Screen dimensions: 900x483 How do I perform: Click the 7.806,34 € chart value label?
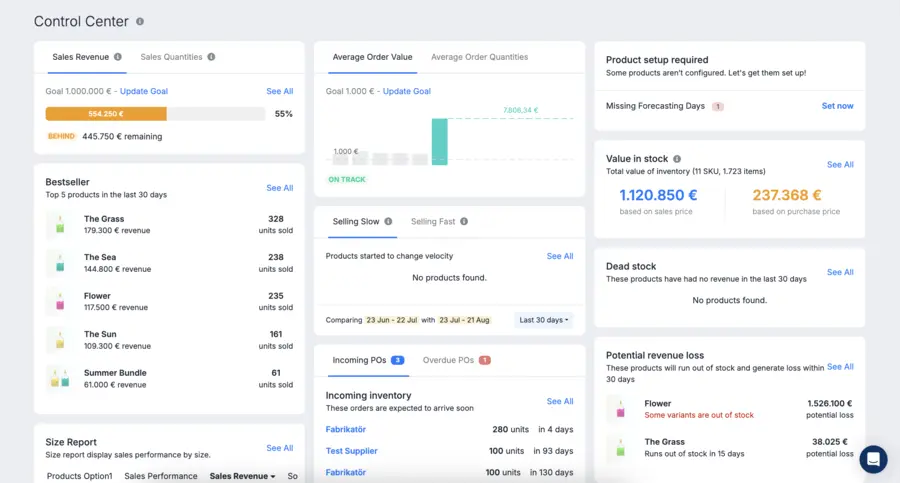(x=521, y=110)
